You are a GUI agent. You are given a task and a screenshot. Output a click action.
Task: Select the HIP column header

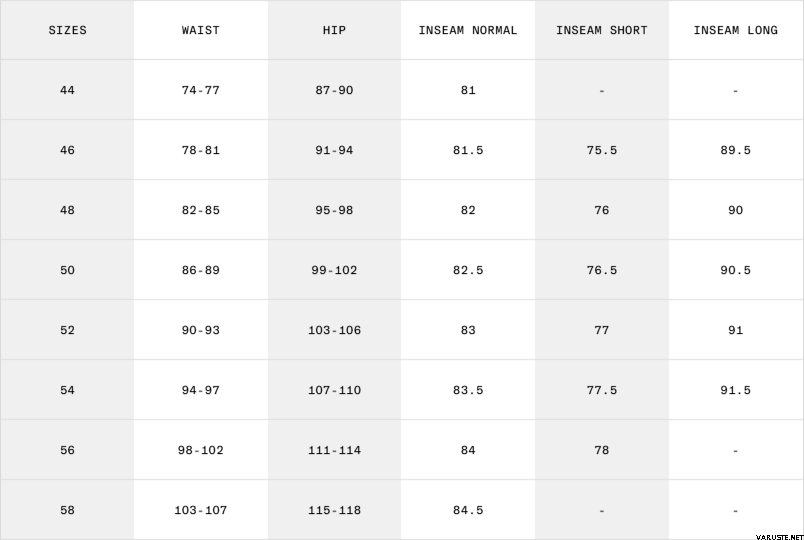point(334,30)
